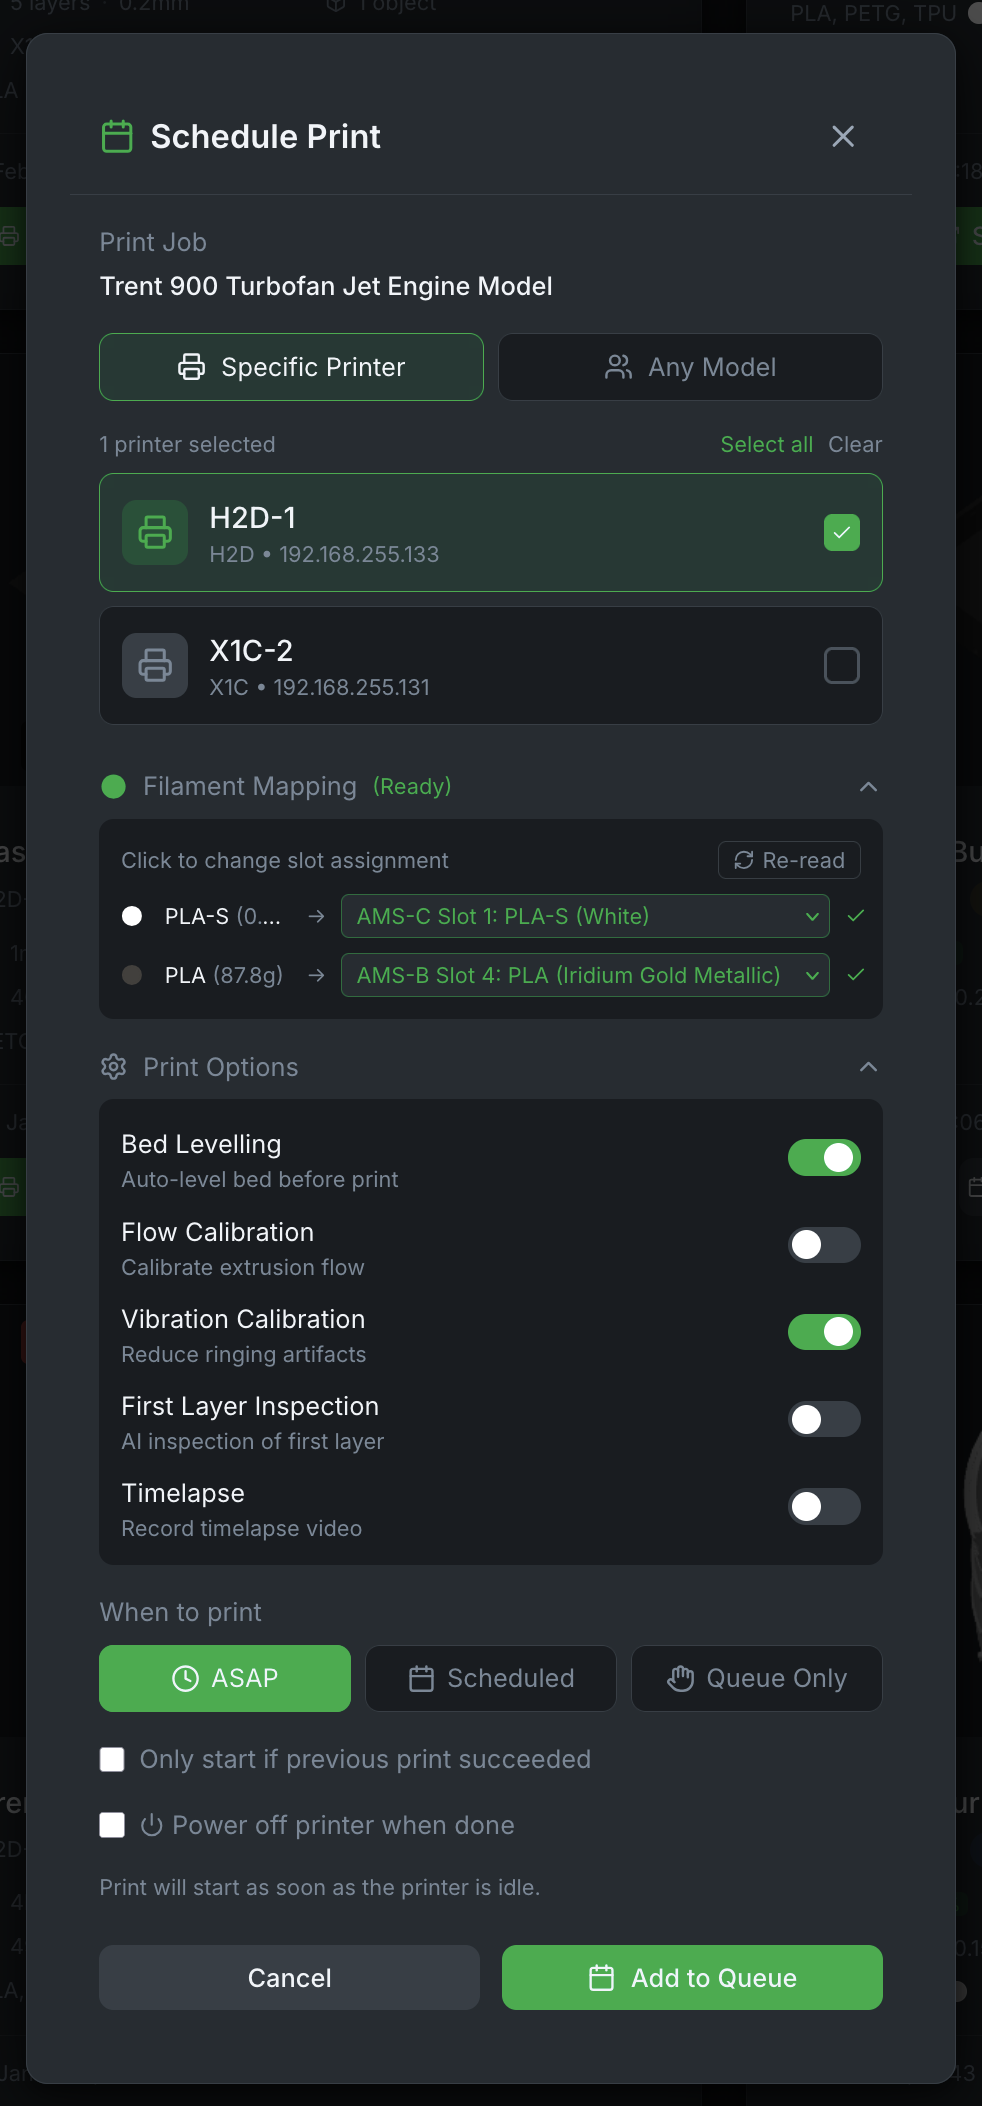The width and height of the screenshot is (982, 2106).
Task: Open the AMS-B Slot 4 PLA dropdown
Action: 585,975
